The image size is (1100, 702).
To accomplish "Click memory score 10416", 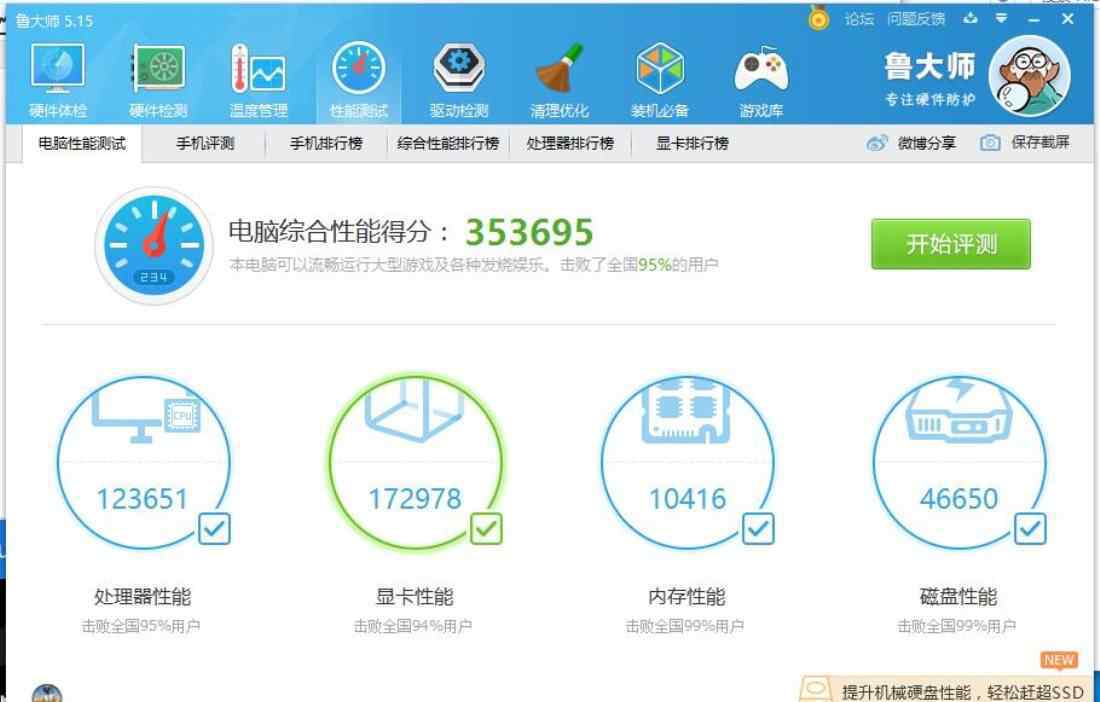I will point(687,499).
